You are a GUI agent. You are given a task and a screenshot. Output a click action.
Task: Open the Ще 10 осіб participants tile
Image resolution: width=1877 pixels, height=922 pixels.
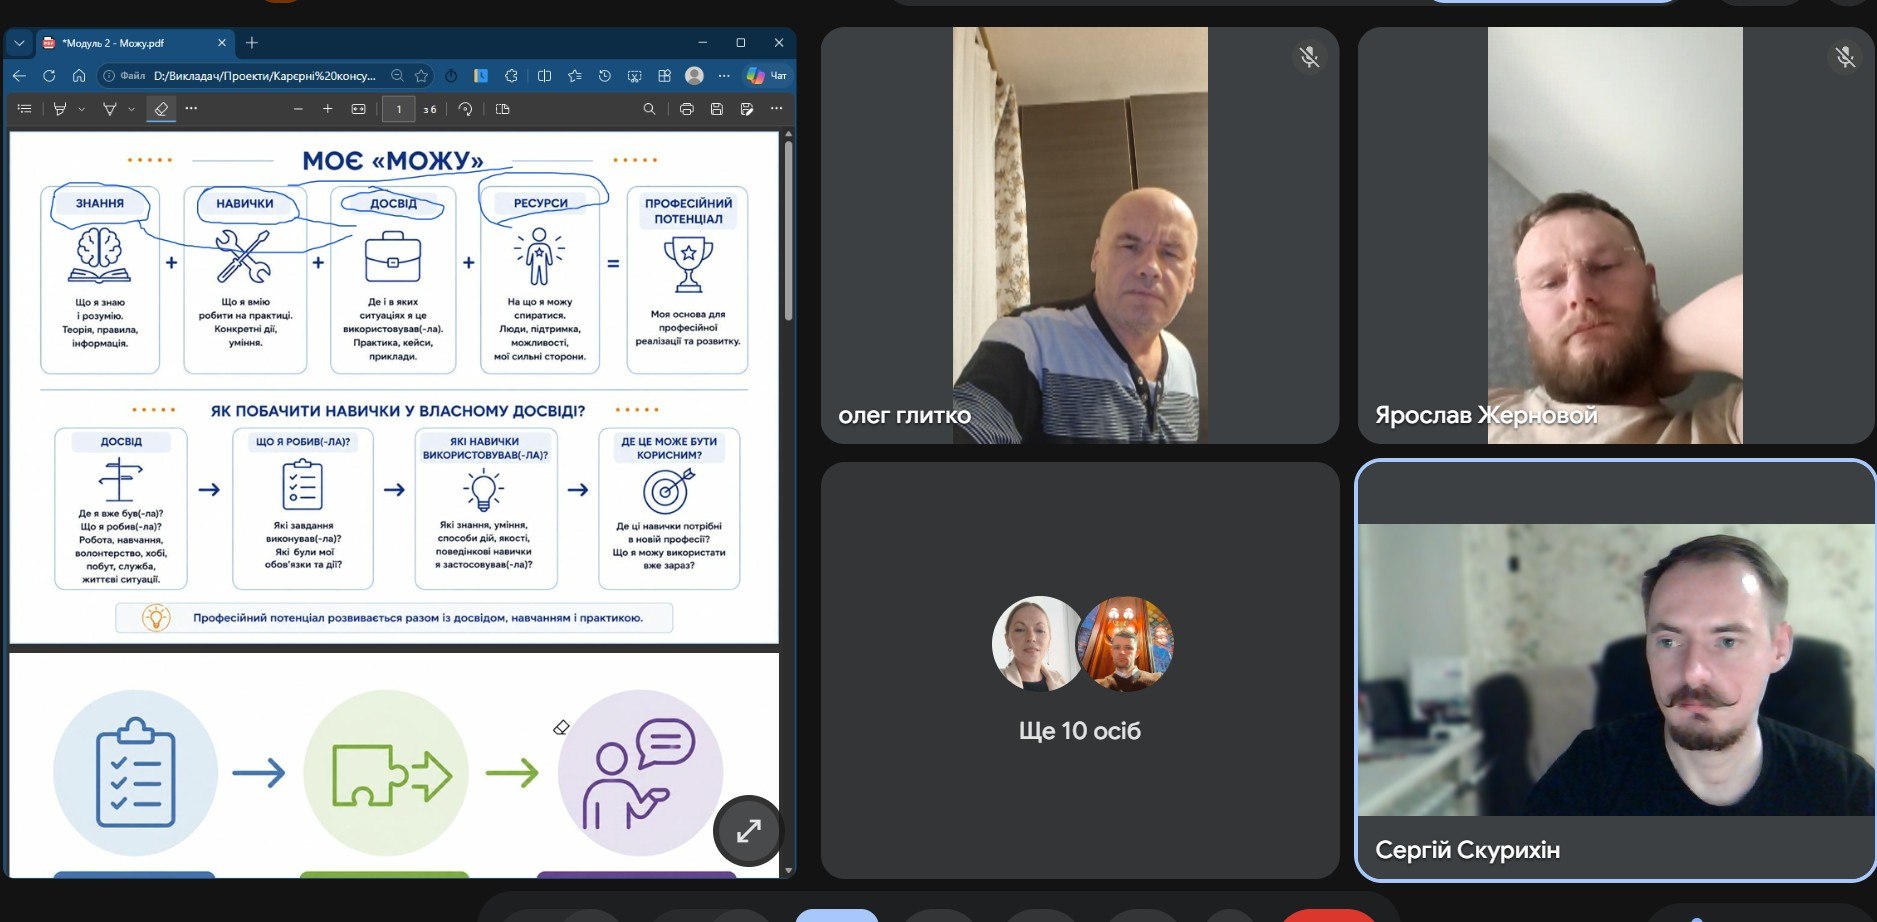coord(1080,670)
